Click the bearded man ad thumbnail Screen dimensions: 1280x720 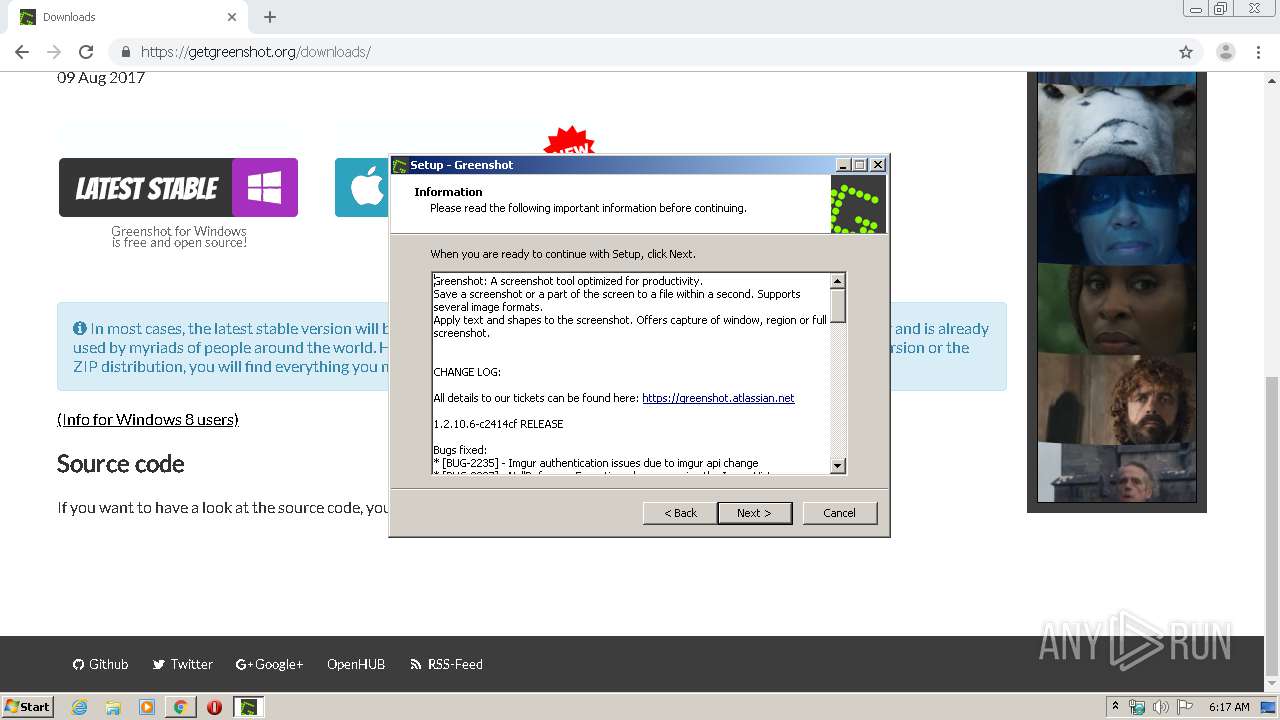[1117, 399]
